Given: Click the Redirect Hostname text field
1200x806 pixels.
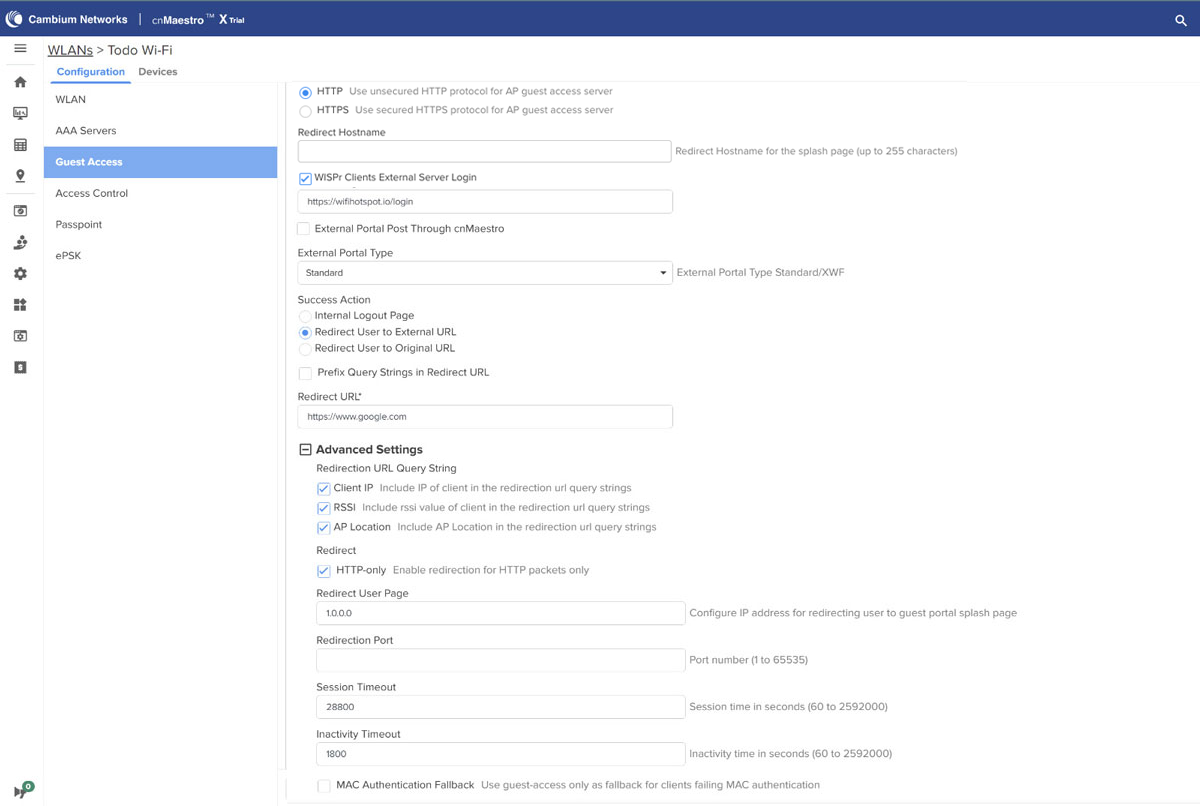Looking at the screenshot, I should pos(484,151).
